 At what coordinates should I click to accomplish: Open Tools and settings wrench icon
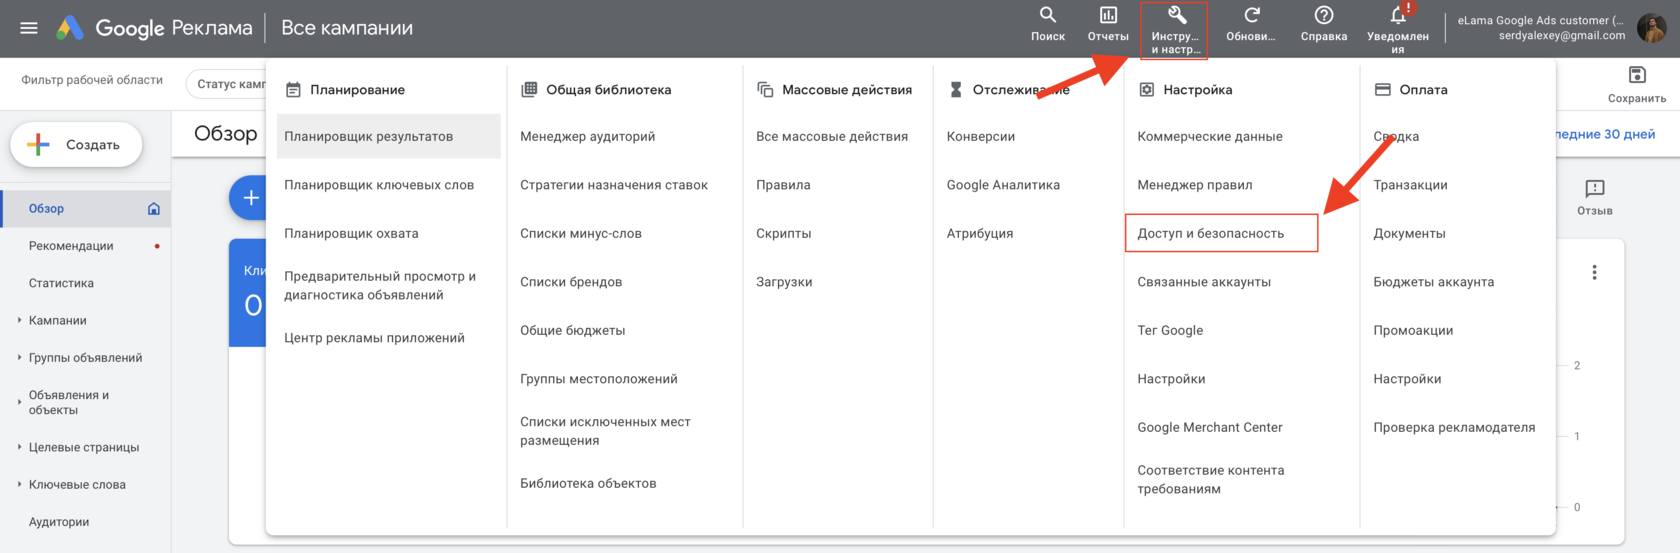[1177, 15]
